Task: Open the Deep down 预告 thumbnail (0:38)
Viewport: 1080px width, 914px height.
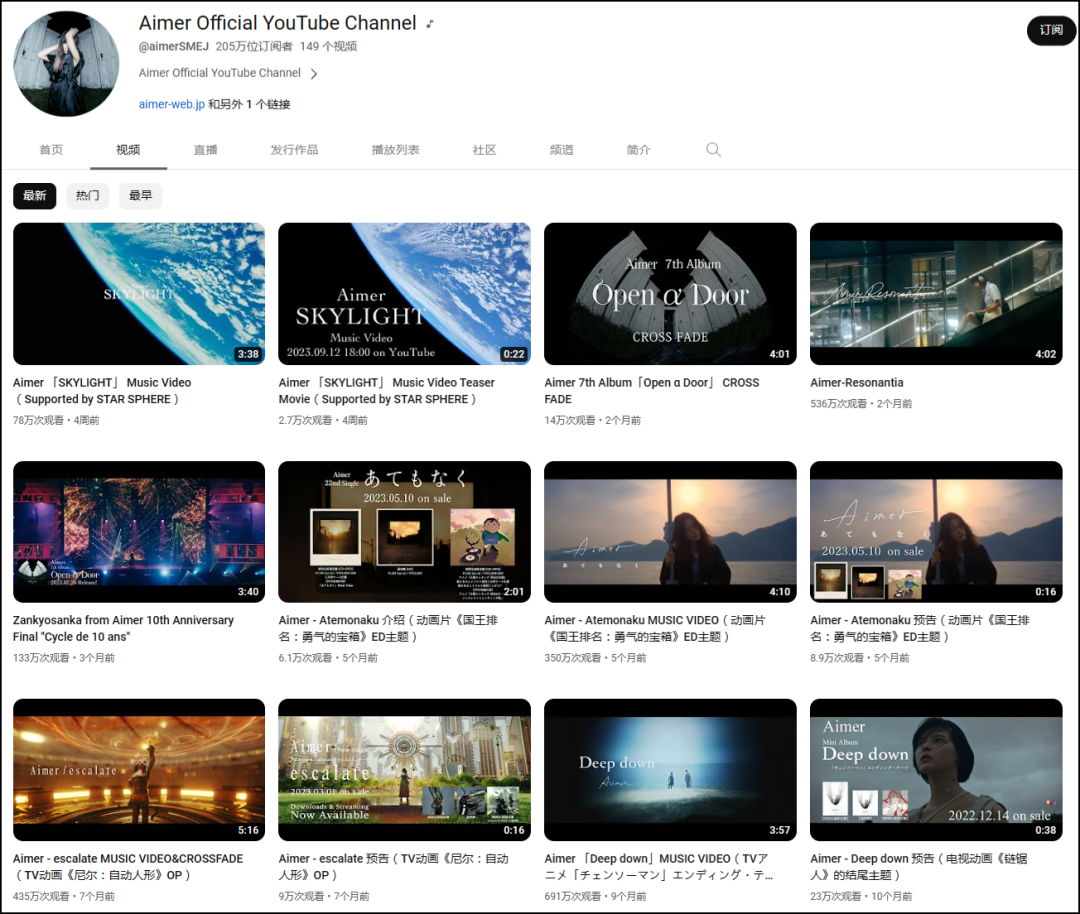Action: coord(936,770)
